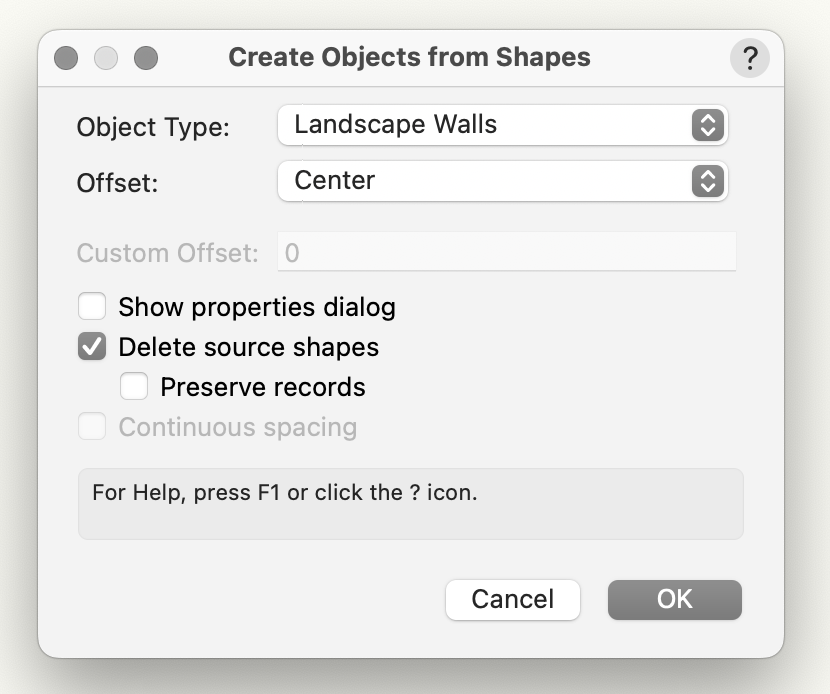Open the Center offset dropdown
This screenshot has width=830, height=694.
(x=488, y=181)
